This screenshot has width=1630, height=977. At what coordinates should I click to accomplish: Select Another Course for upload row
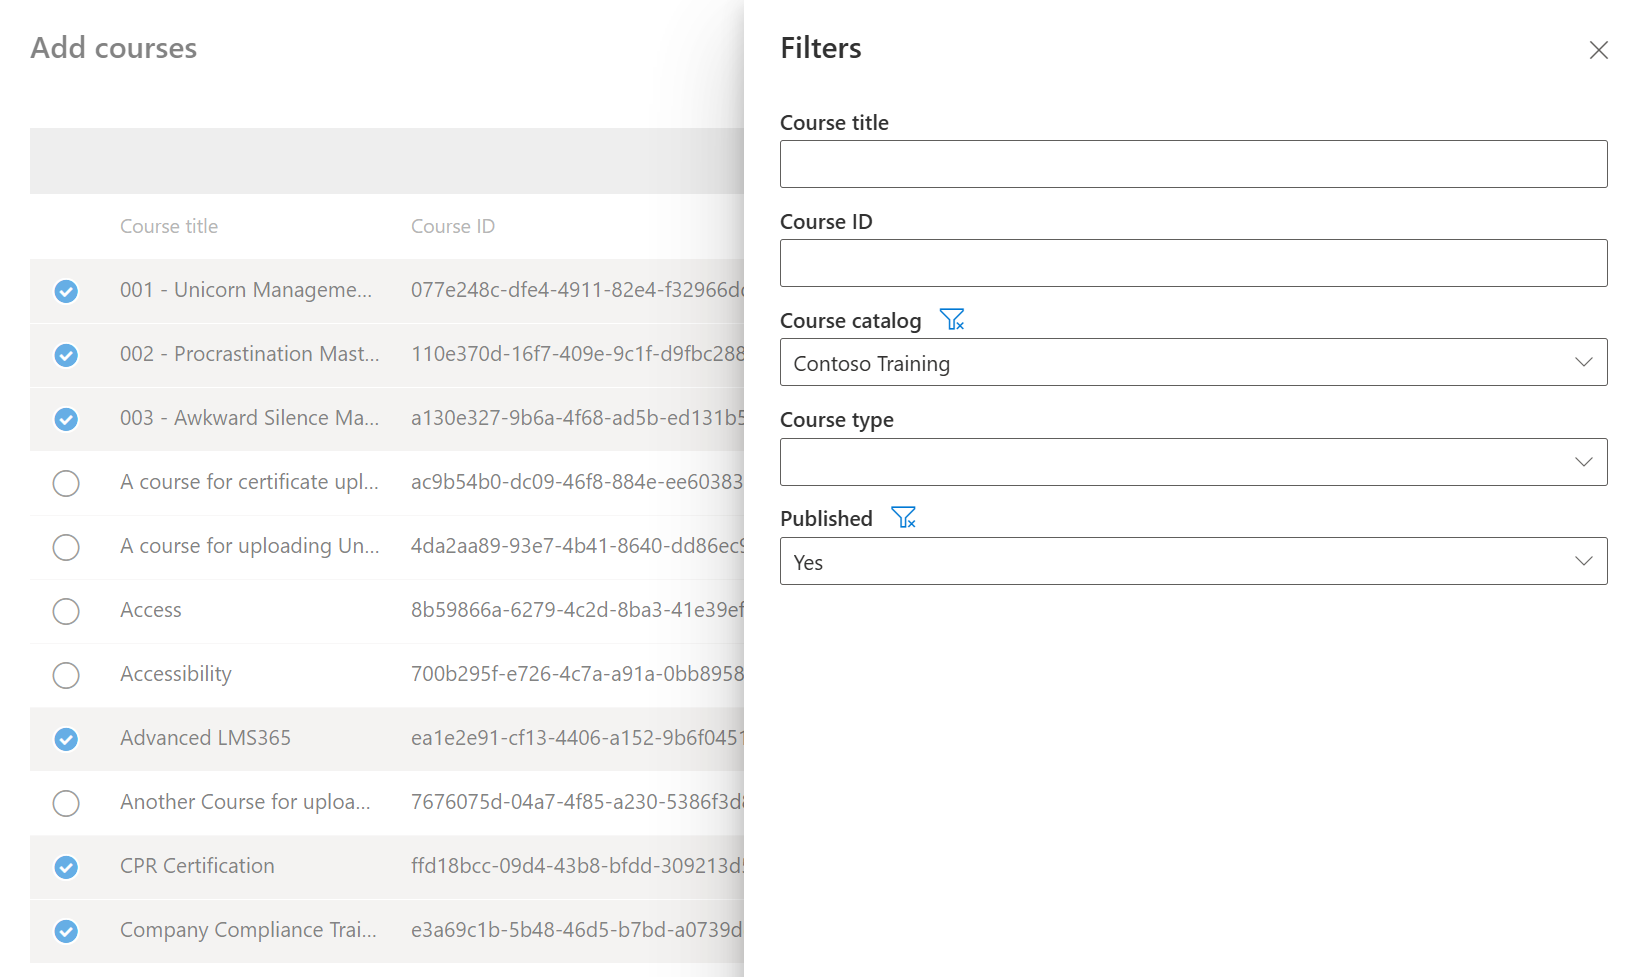[66, 803]
